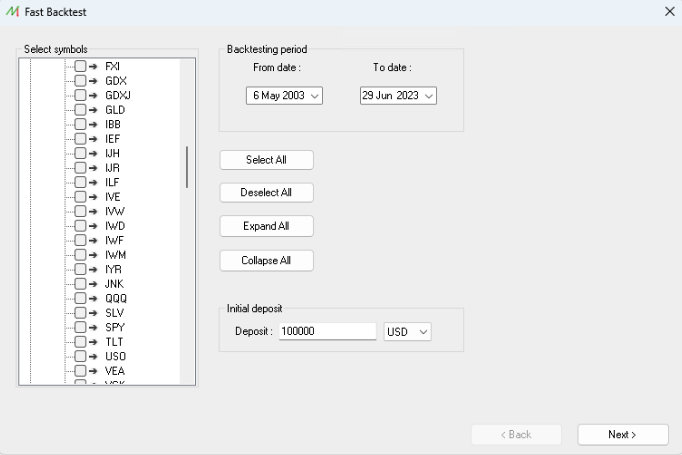The height and width of the screenshot is (455, 682).
Task: Select the IWD symbol label
Action: click(115, 226)
